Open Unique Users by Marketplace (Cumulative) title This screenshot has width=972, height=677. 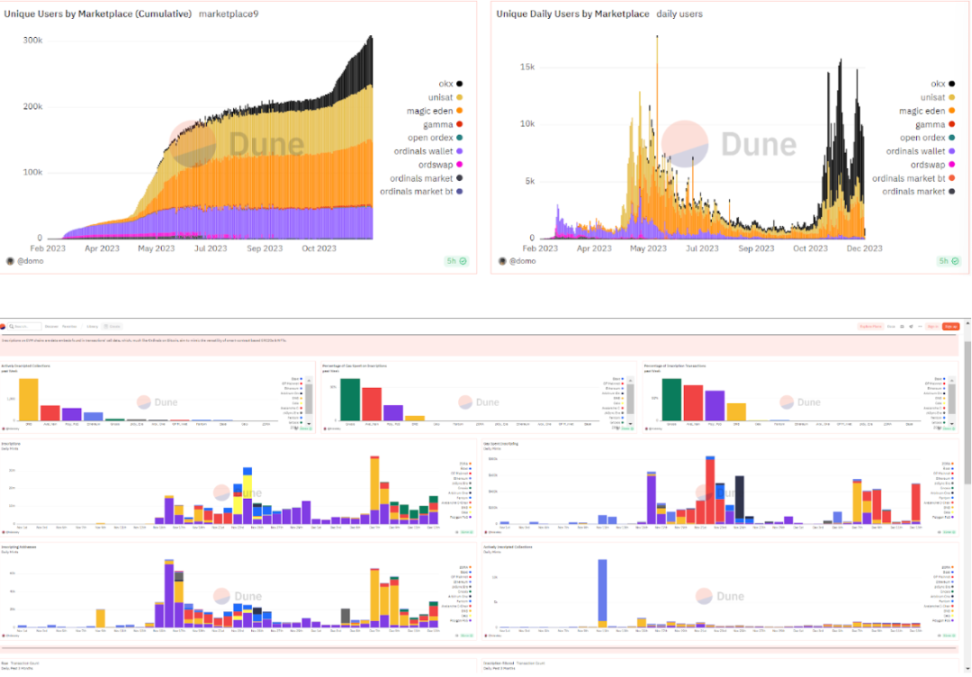98,15
